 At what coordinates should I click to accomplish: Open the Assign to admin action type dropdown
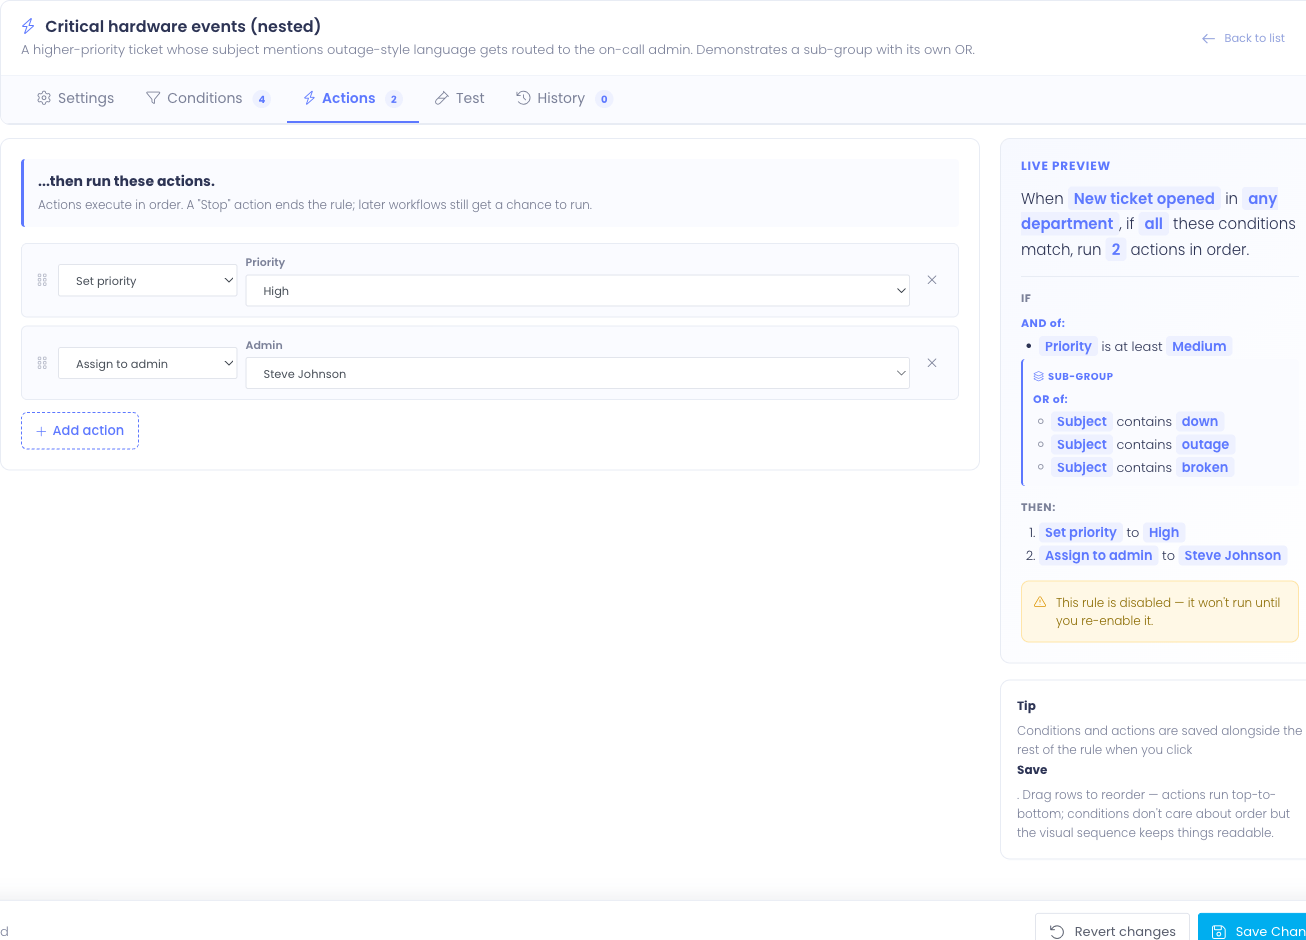click(148, 364)
